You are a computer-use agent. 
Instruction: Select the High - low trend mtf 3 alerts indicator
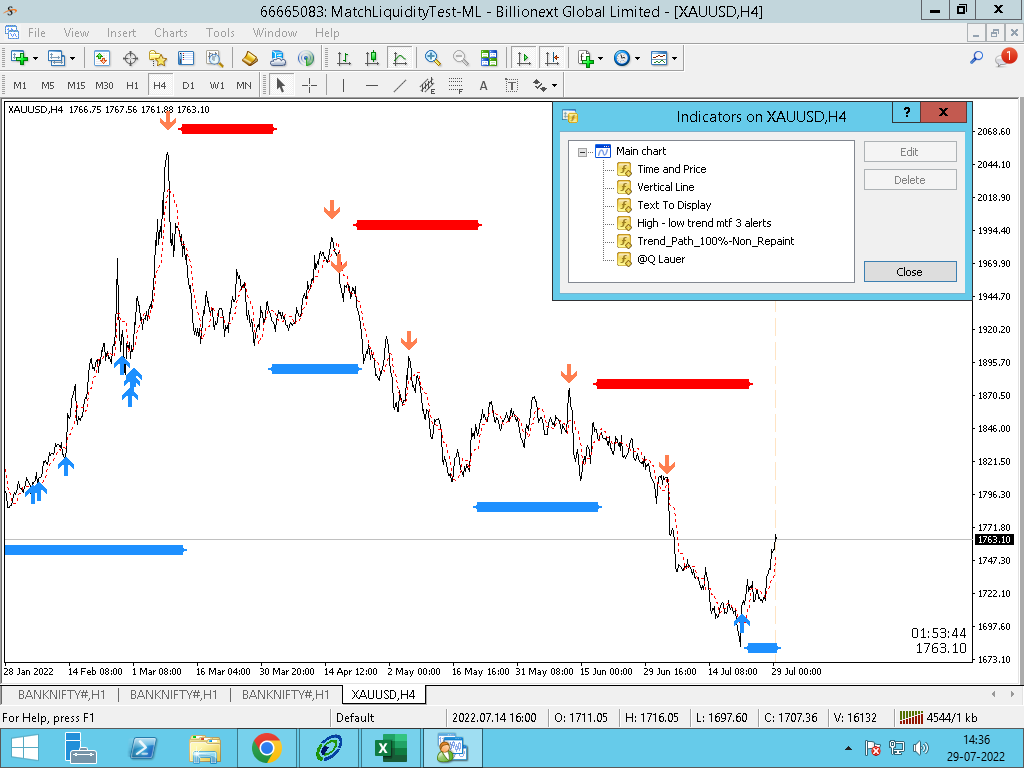[704, 223]
